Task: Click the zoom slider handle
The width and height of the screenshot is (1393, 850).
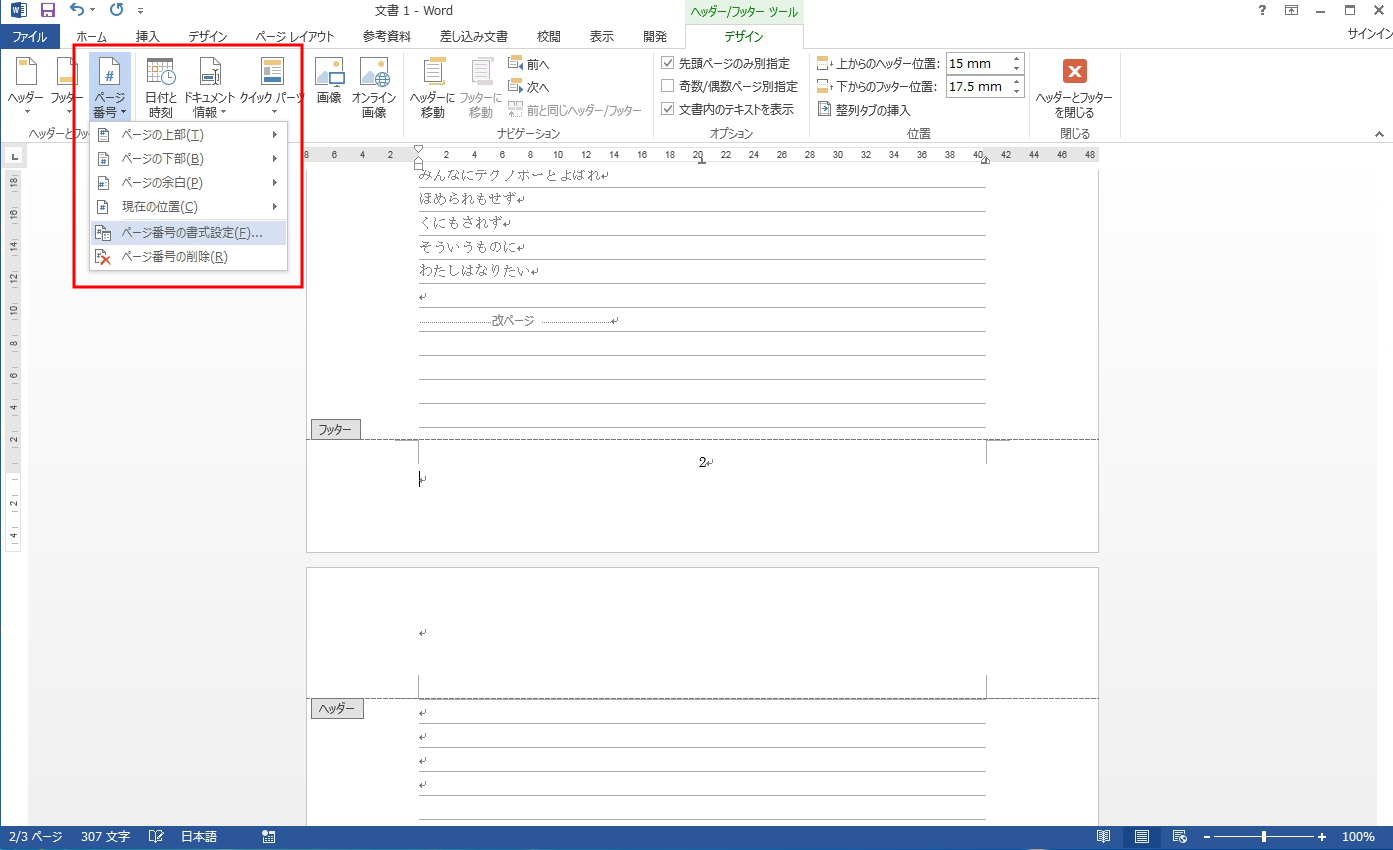Action: 1264,837
